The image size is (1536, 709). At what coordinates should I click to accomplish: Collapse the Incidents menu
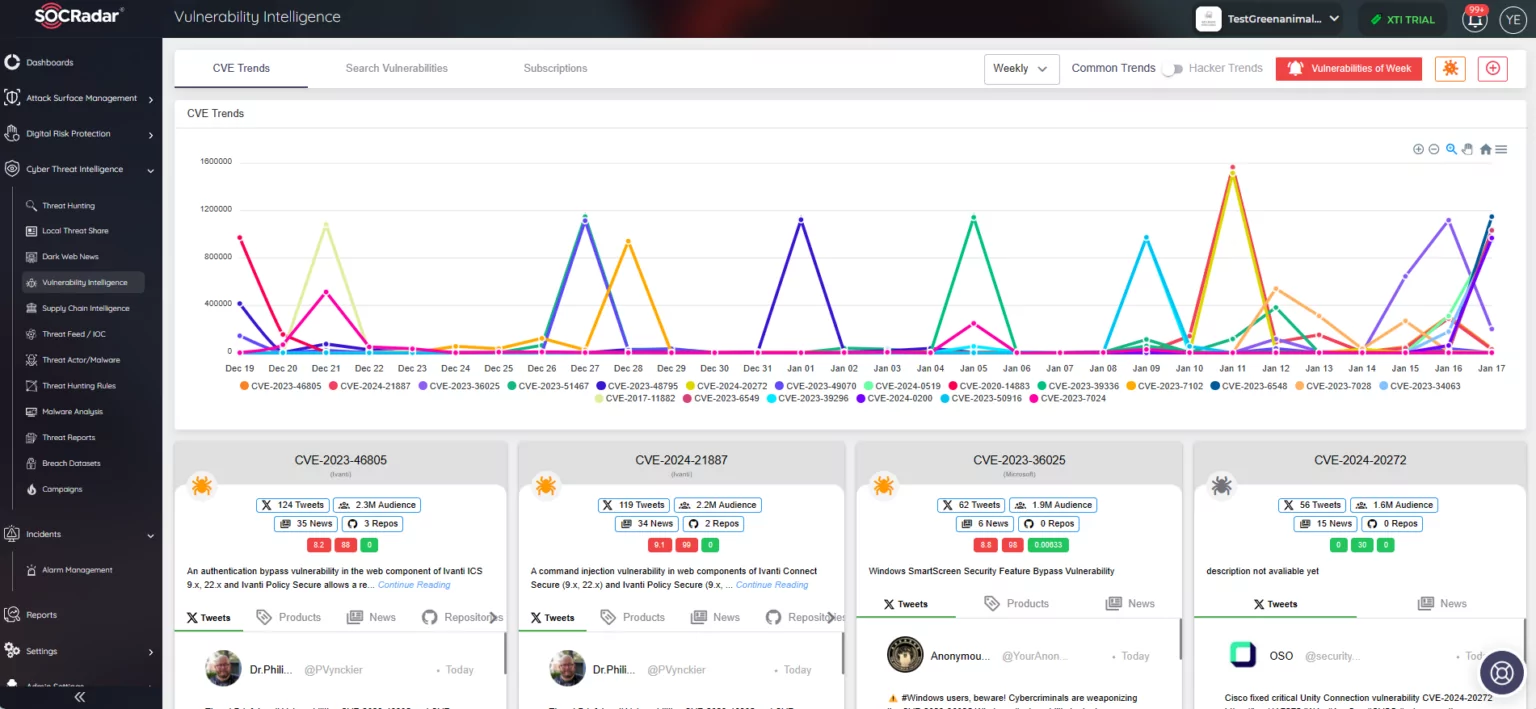point(80,535)
